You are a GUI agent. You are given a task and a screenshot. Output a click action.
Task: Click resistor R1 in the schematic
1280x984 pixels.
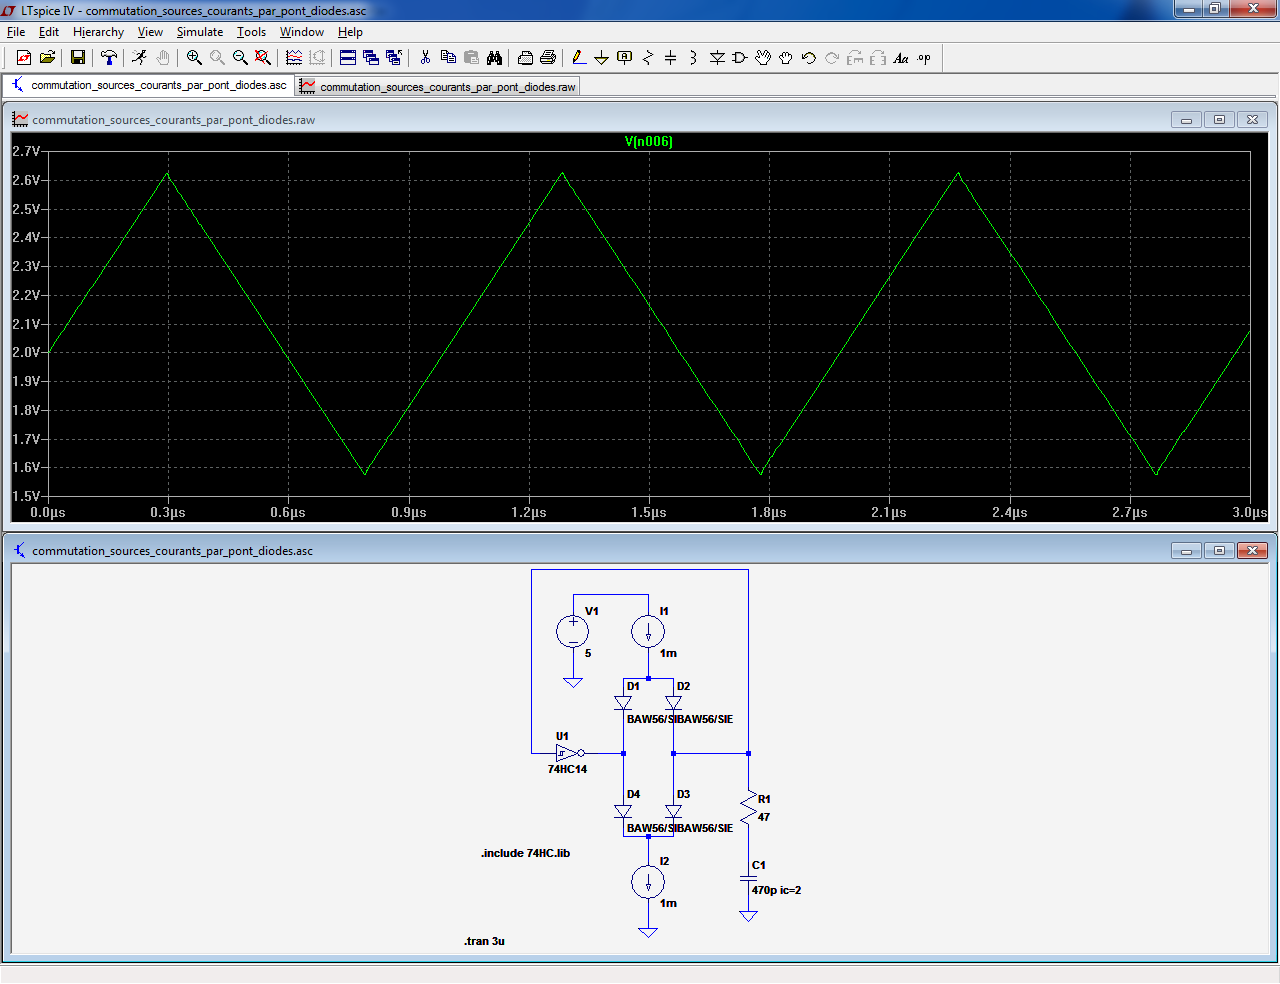coord(748,805)
